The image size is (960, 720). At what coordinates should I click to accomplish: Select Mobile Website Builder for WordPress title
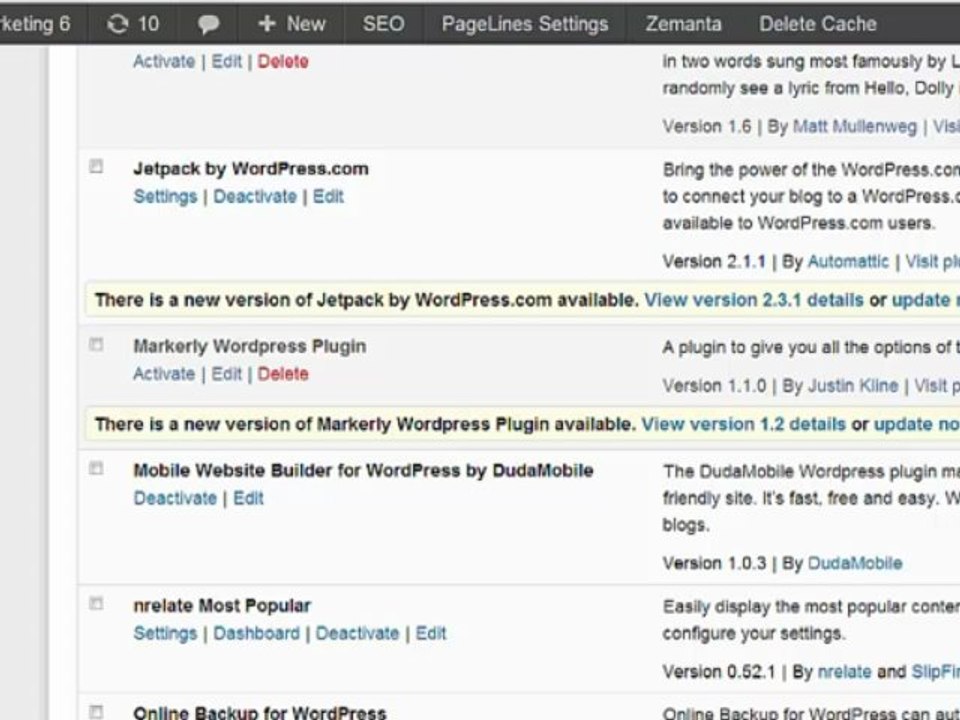coord(364,470)
